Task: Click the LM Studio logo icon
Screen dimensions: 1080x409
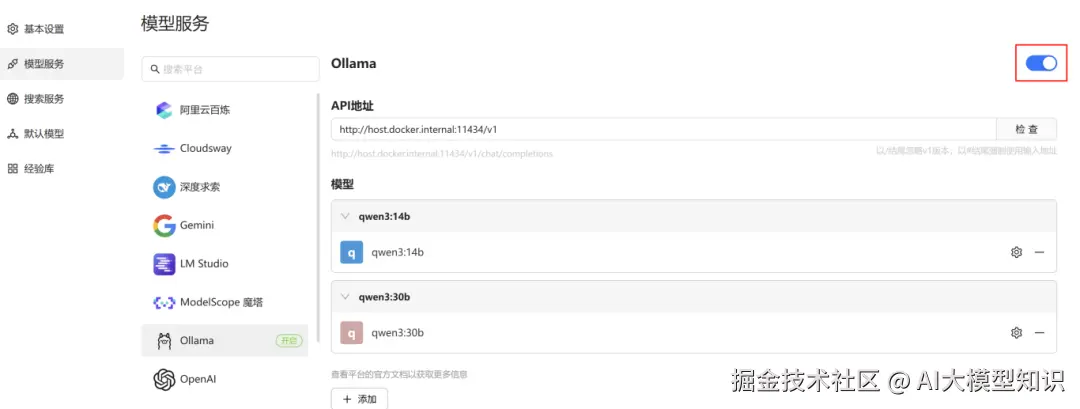Action: pyautogui.click(x=164, y=264)
